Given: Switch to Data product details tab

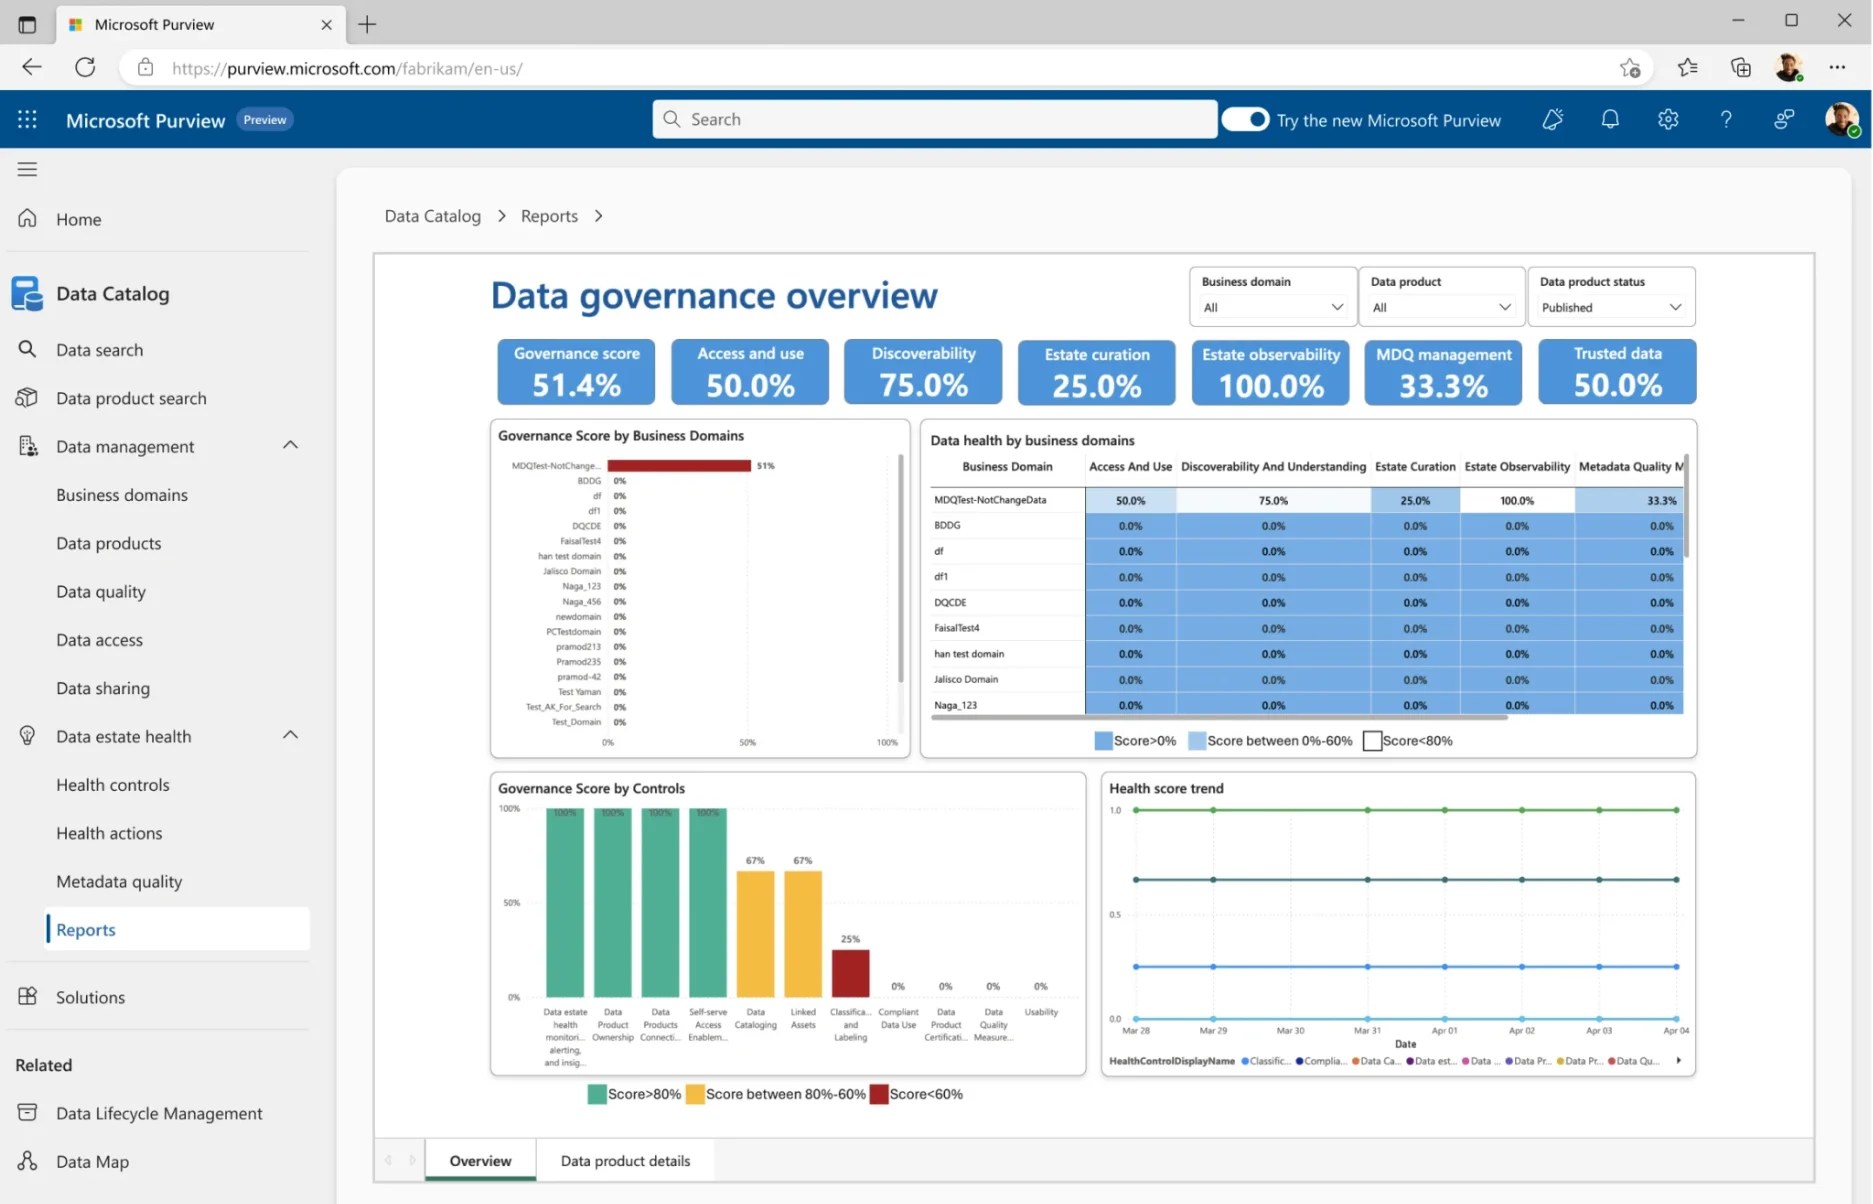Looking at the screenshot, I should click(x=625, y=1160).
